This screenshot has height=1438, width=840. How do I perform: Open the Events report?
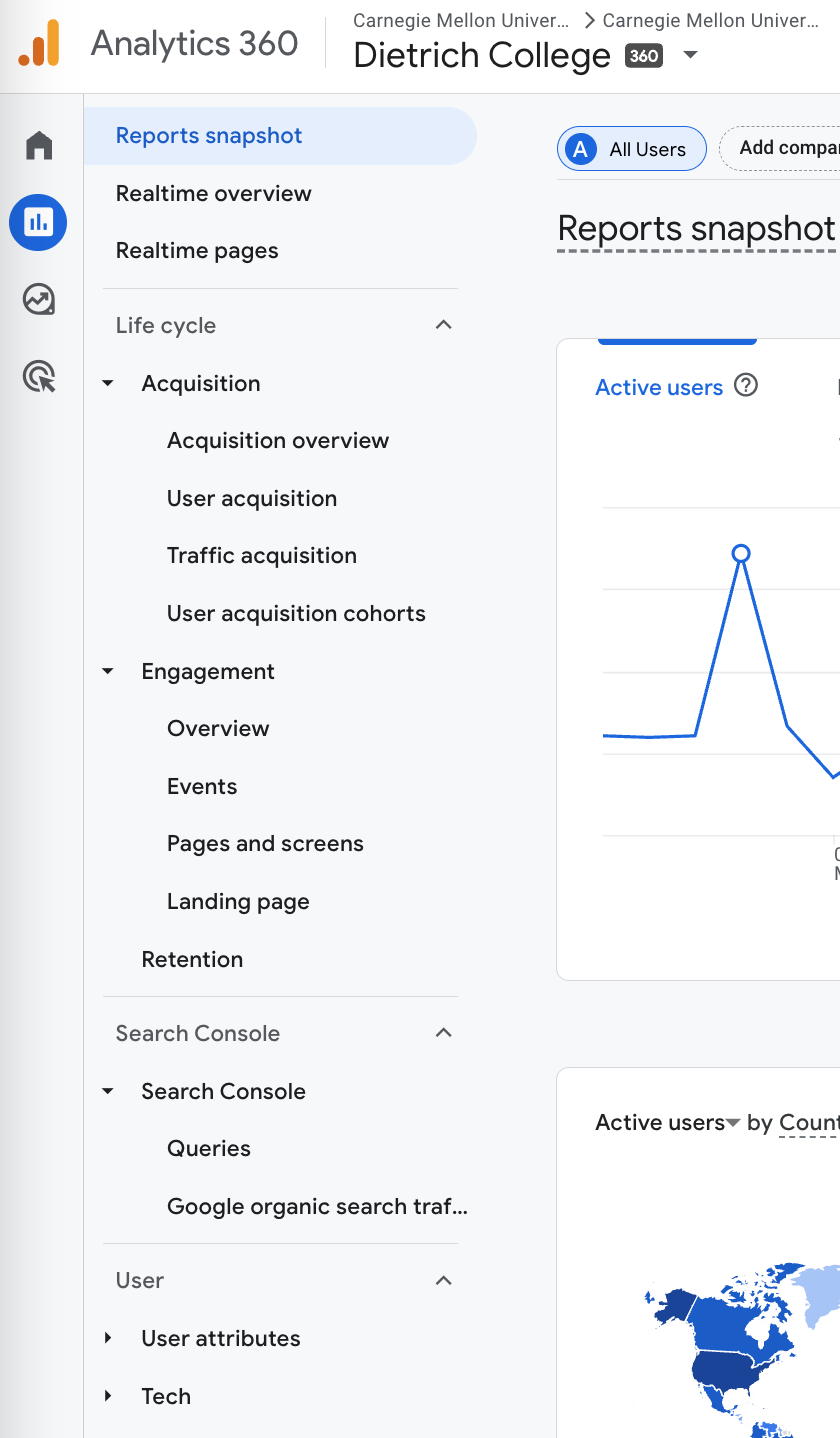[x=202, y=786]
